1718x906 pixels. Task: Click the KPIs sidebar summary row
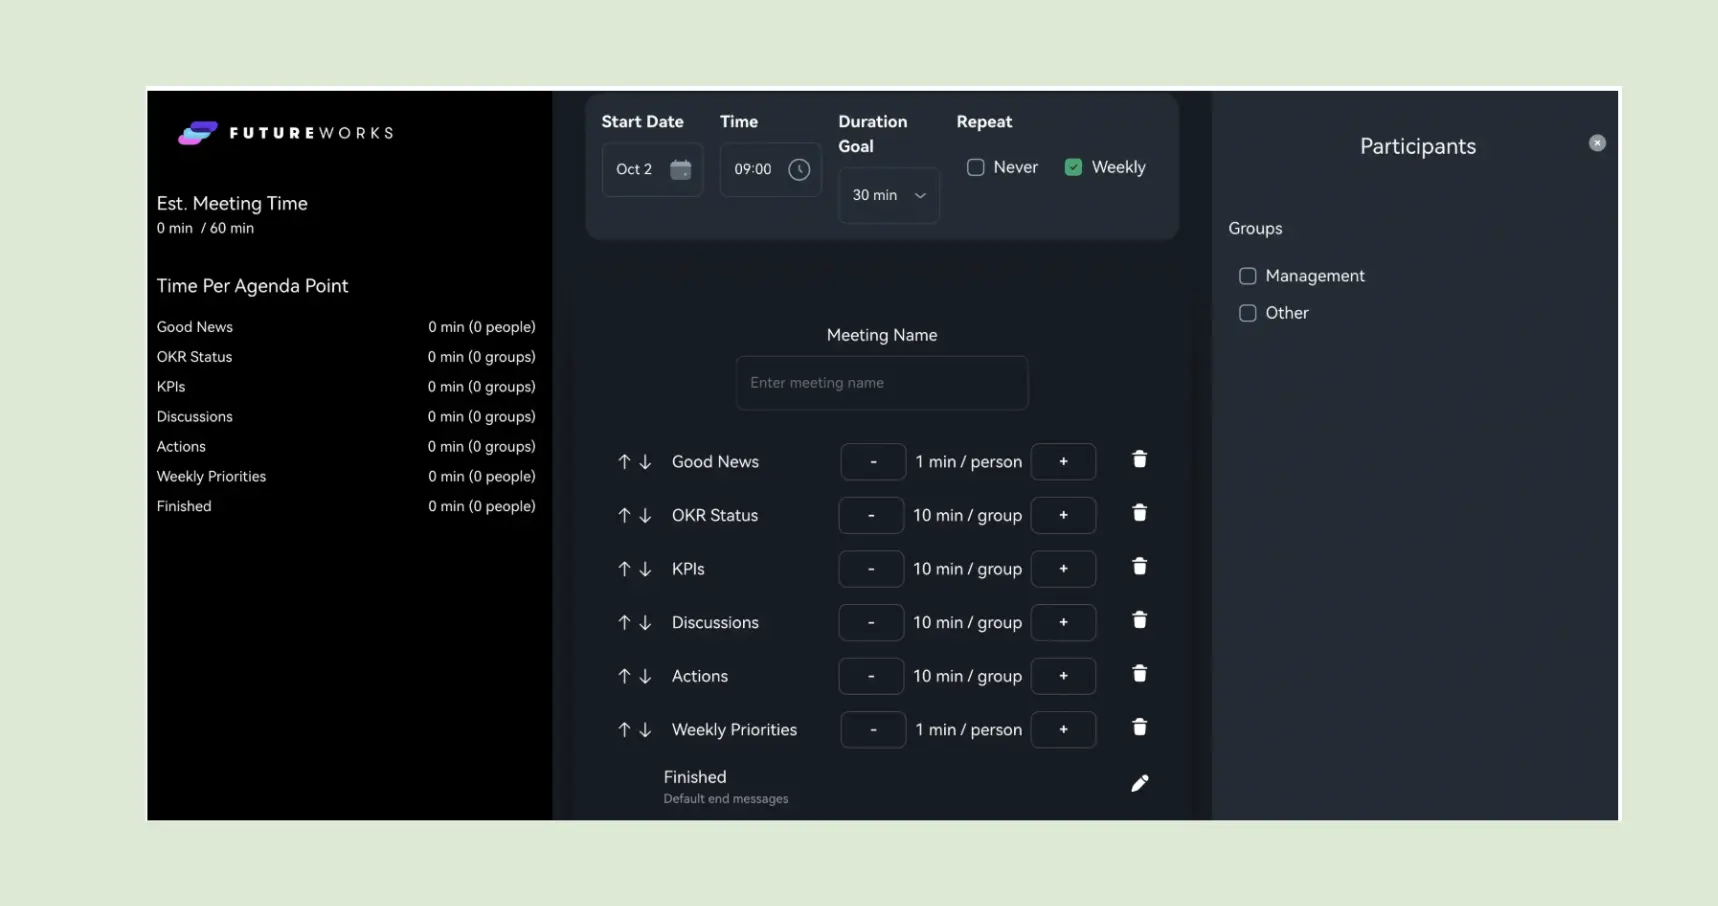346,387
